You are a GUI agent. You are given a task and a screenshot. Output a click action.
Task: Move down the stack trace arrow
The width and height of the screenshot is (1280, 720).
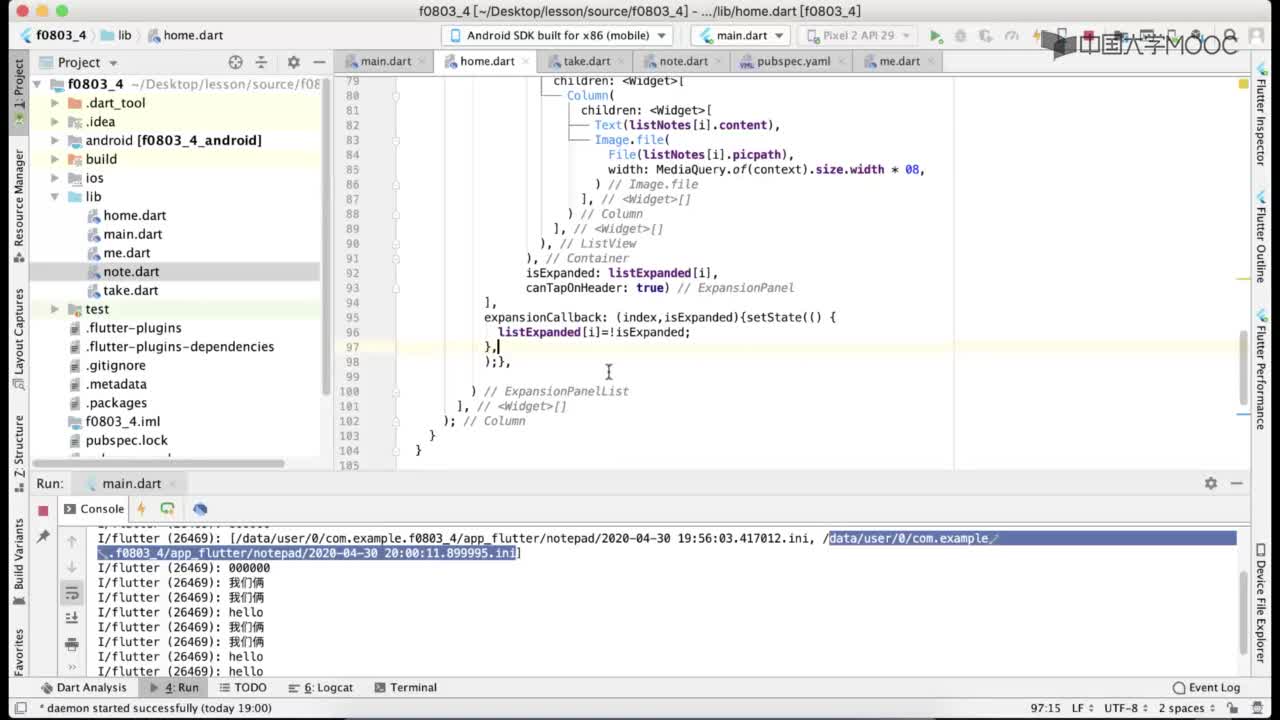tap(72, 567)
